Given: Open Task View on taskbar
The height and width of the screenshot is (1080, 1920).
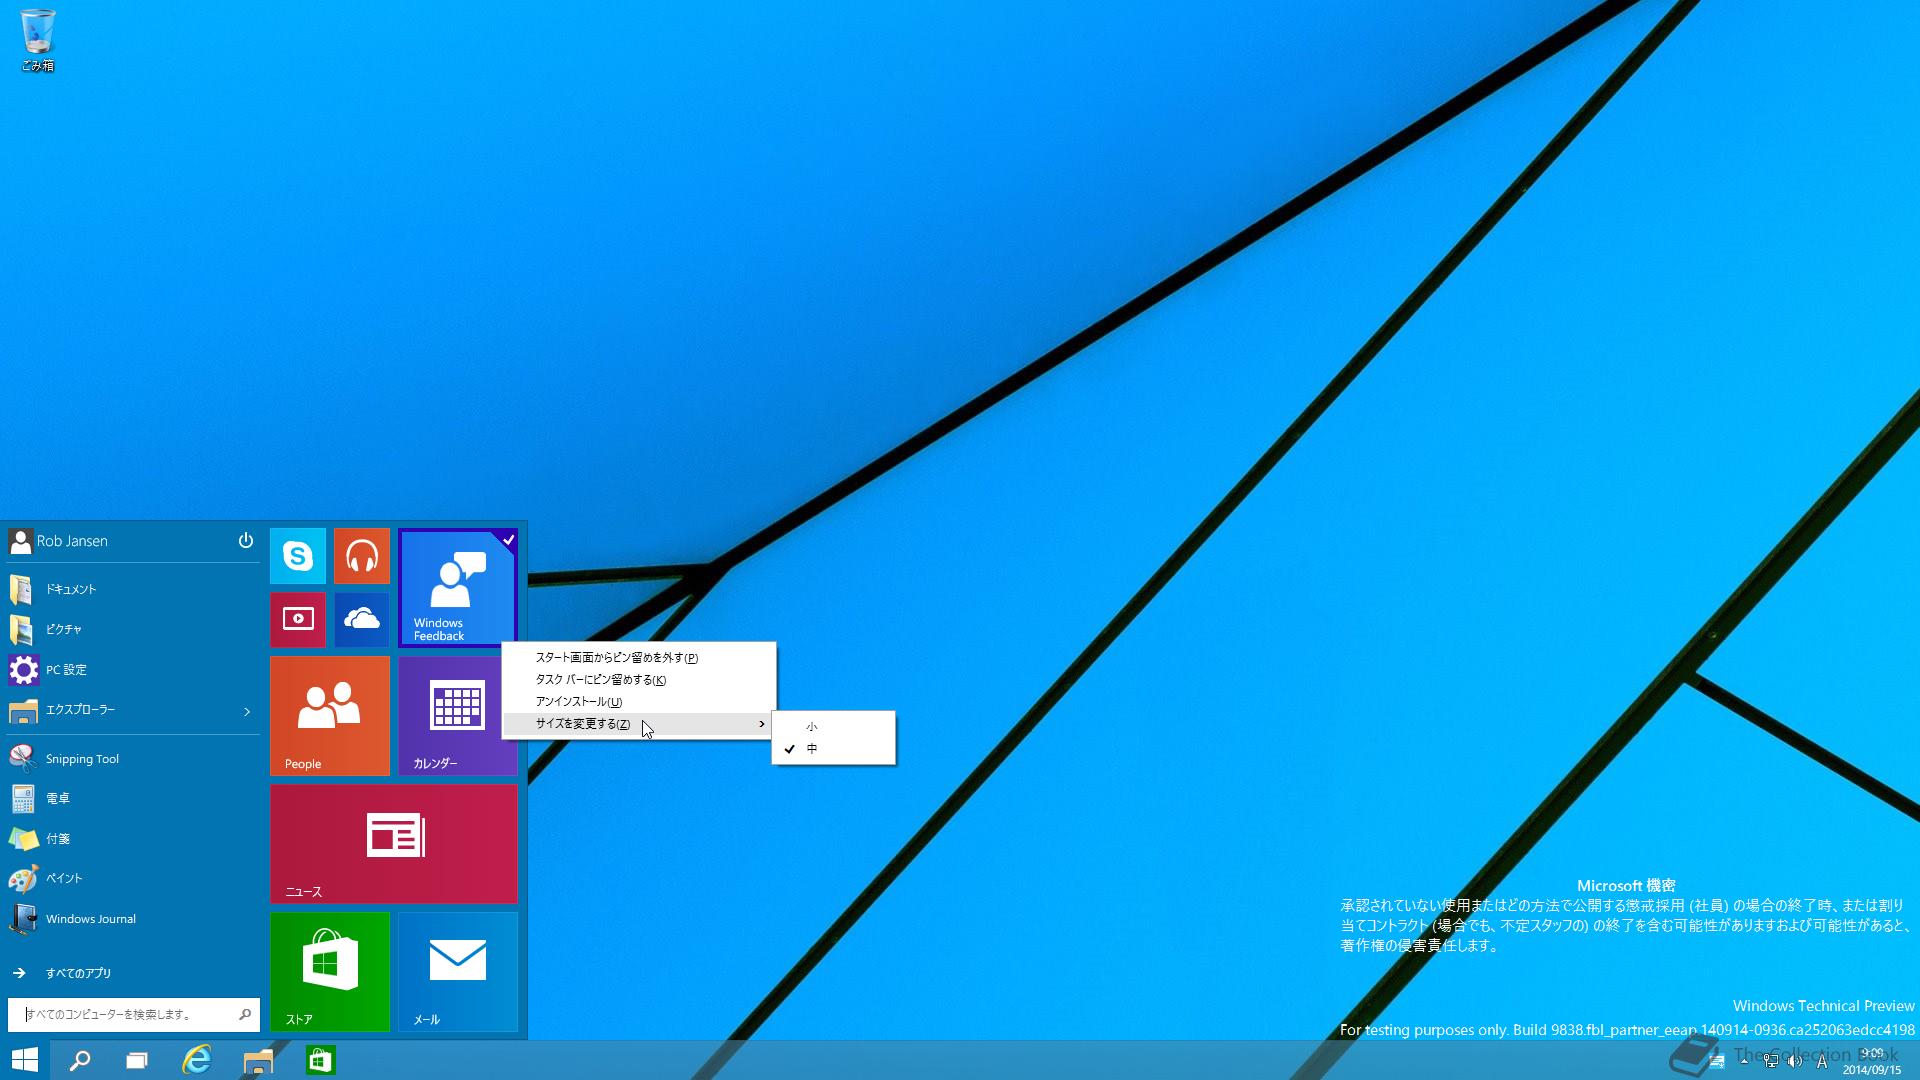Looking at the screenshot, I should [137, 1060].
